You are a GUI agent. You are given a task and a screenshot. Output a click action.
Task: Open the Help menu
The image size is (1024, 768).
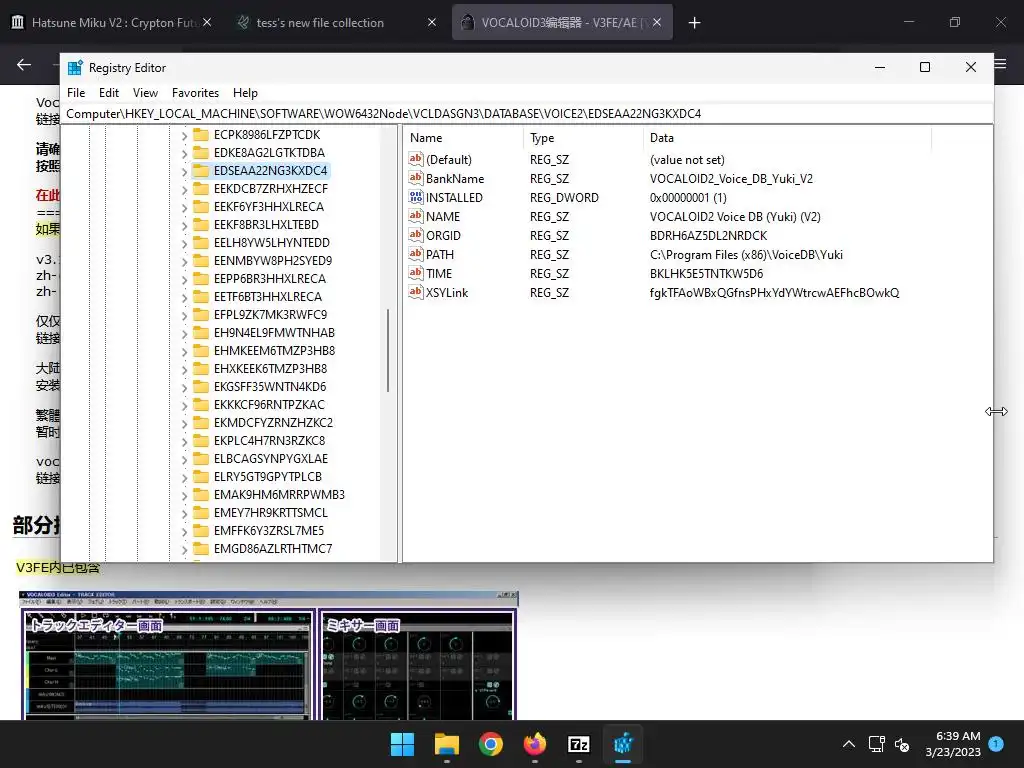coord(245,93)
